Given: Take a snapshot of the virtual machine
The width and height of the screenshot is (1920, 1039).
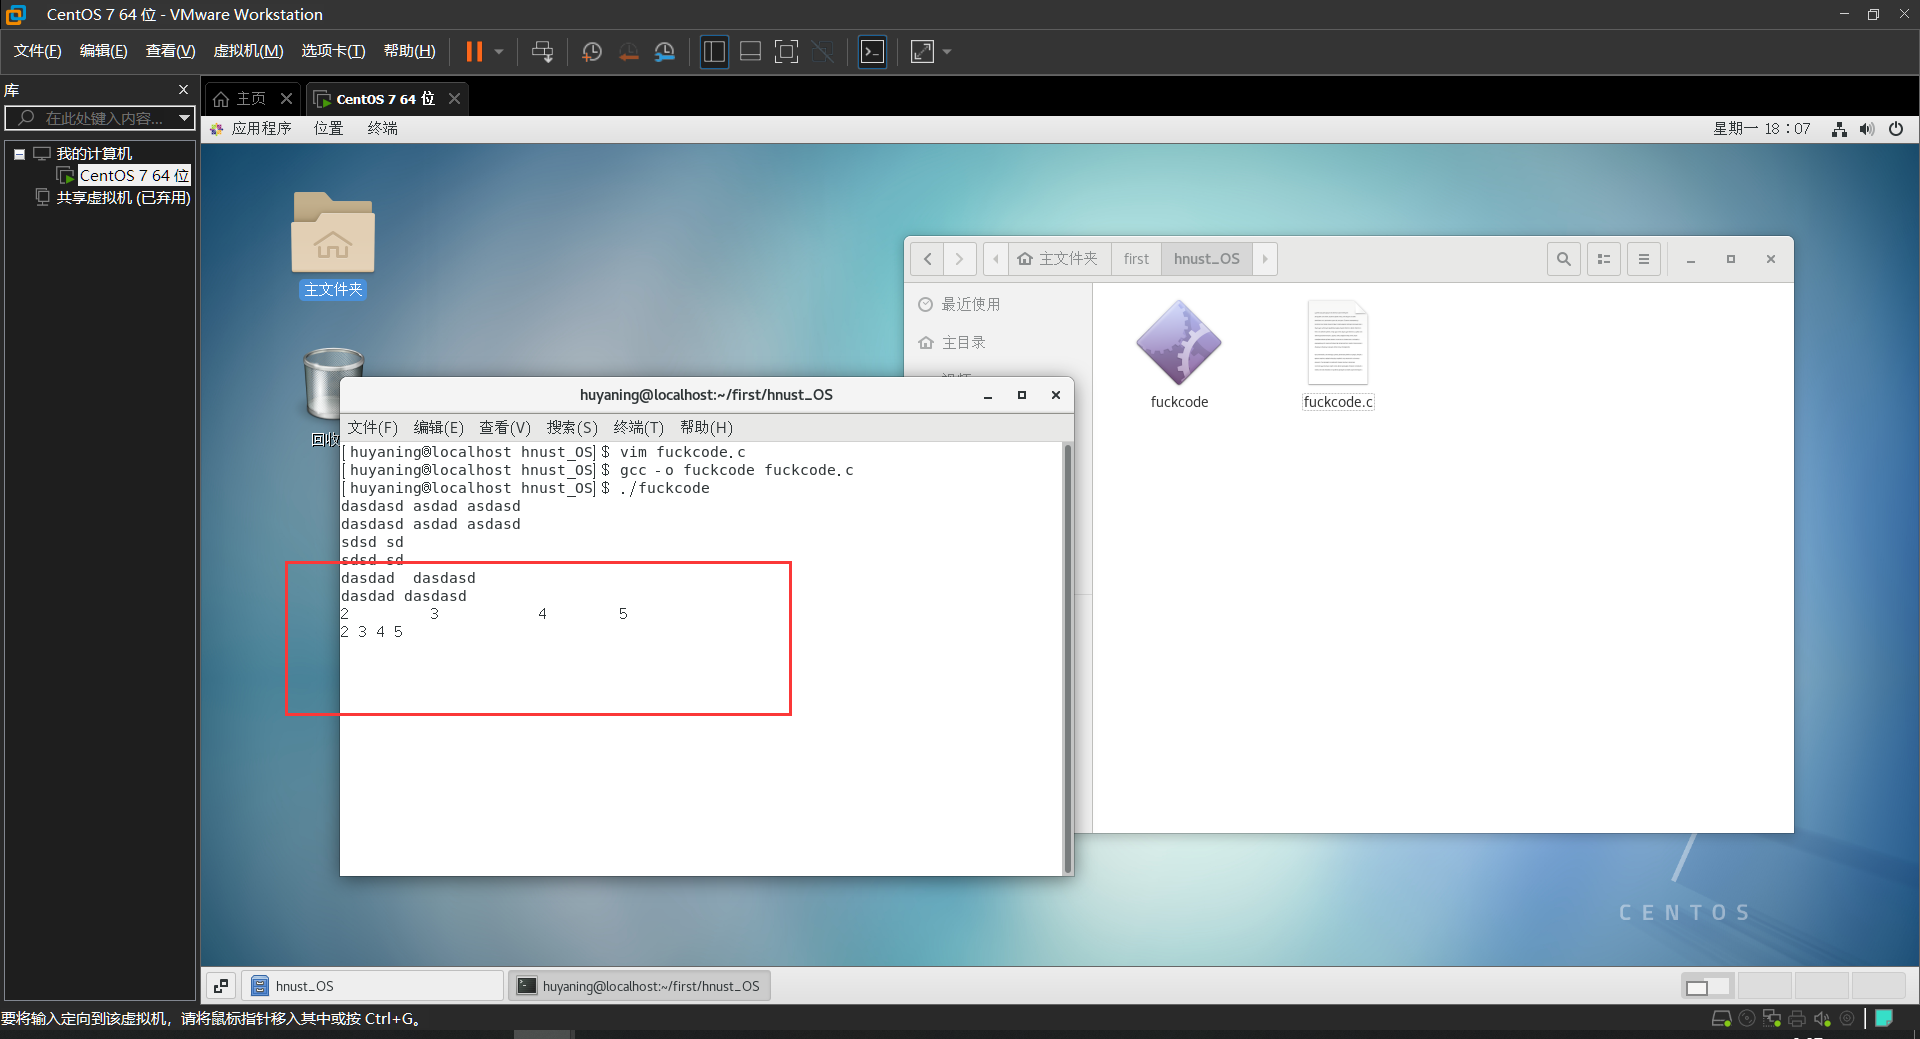Looking at the screenshot, I should click(x=592, y=51).
